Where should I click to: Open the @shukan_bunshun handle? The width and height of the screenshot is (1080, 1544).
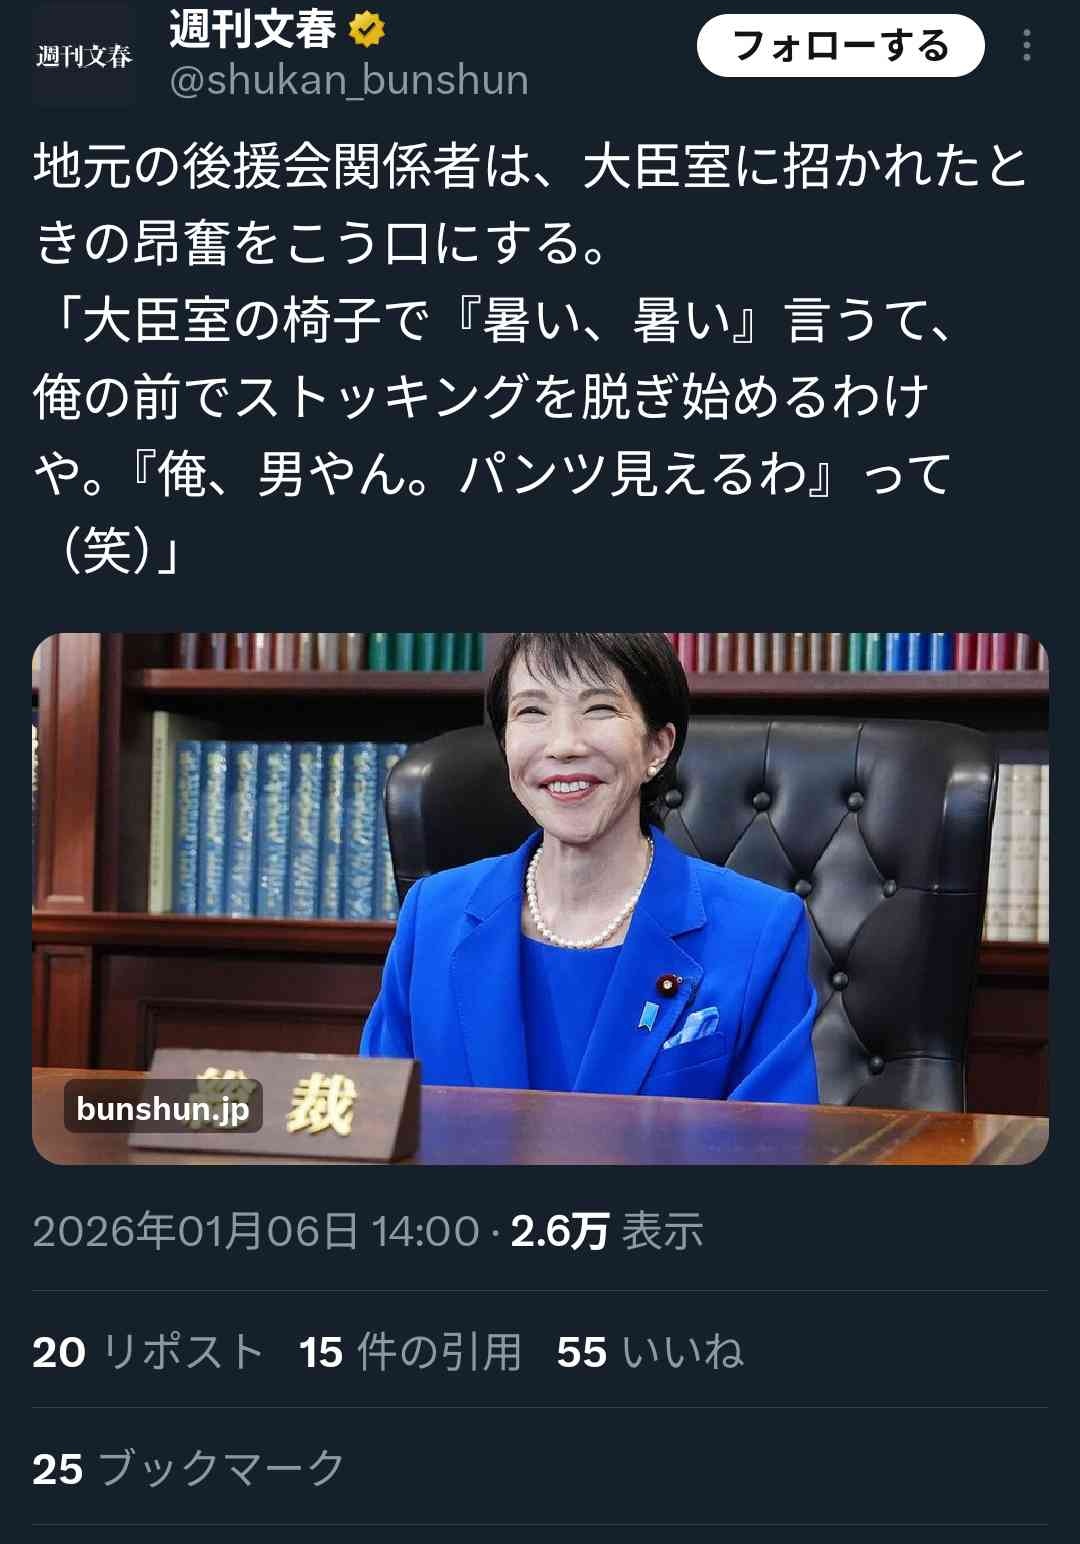coord(349,80)
